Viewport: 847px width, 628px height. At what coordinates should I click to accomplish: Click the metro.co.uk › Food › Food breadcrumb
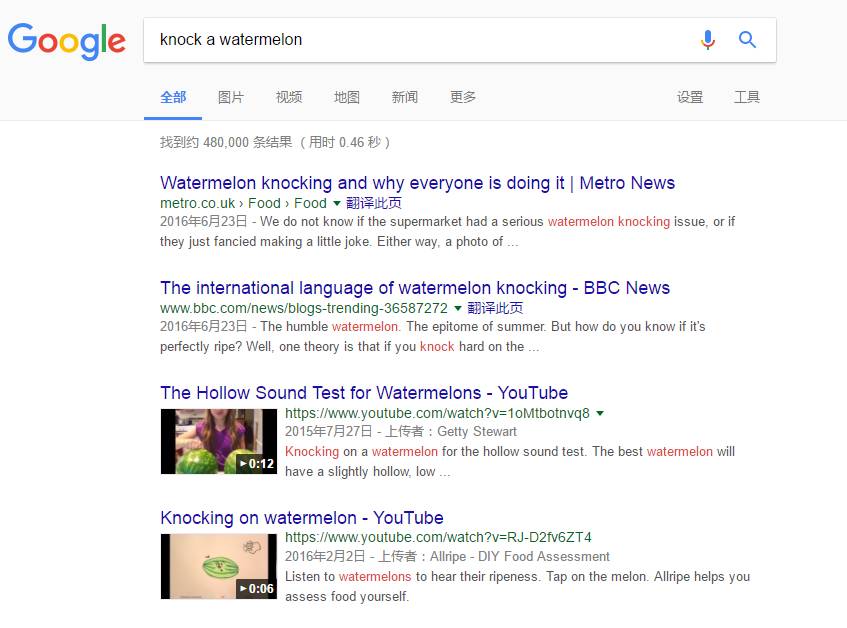pyautogui.click(x=243, y=204)
